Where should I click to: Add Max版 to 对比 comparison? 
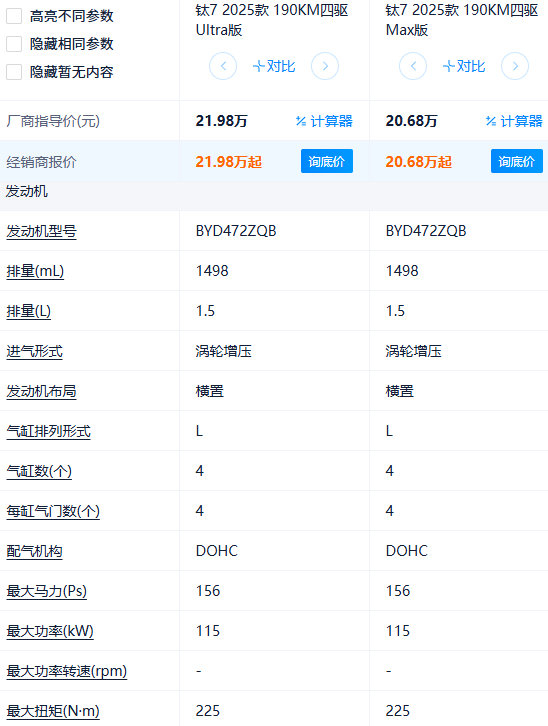pos(464,66)
